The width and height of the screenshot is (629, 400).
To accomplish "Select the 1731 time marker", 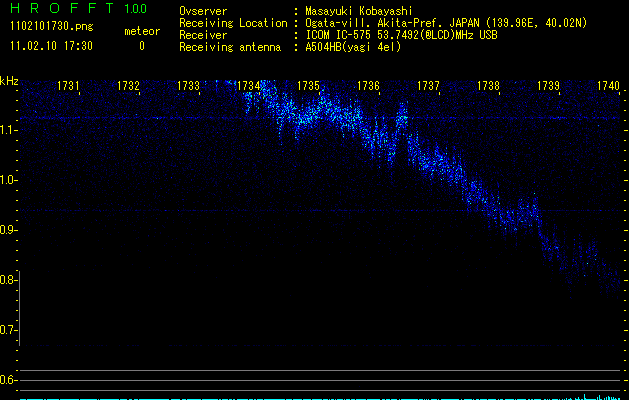I will click(69, 86).
